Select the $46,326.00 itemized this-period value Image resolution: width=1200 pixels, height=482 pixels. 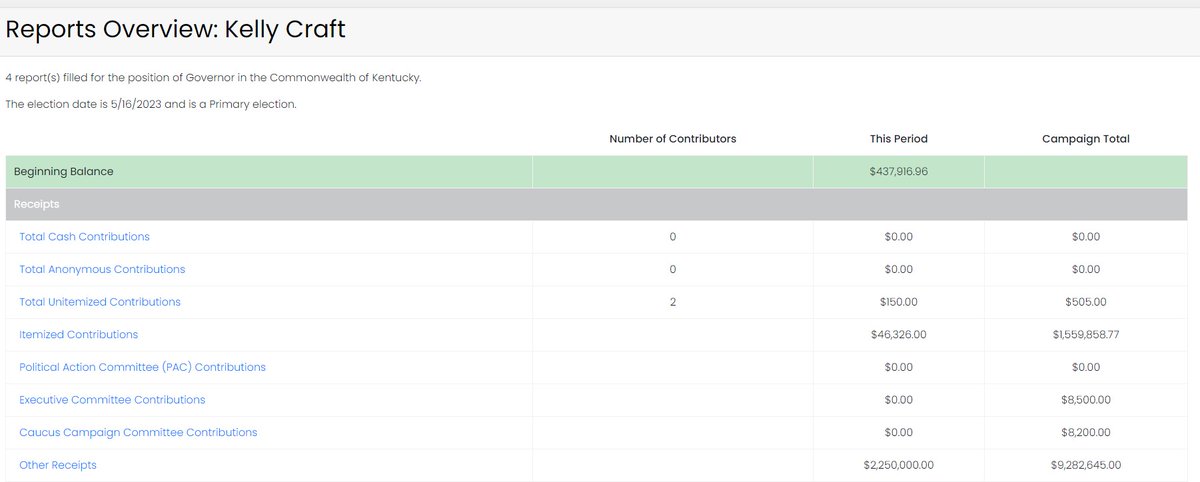[x=899, y=334]
